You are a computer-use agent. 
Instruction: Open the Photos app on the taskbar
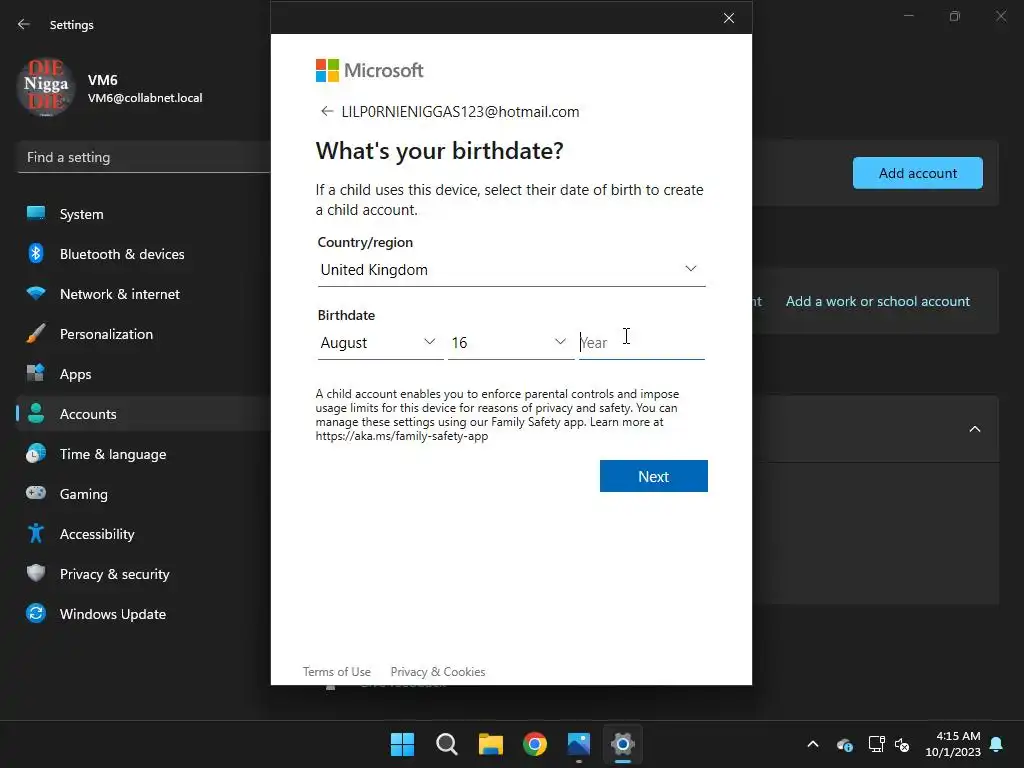[x=579, y=744]
